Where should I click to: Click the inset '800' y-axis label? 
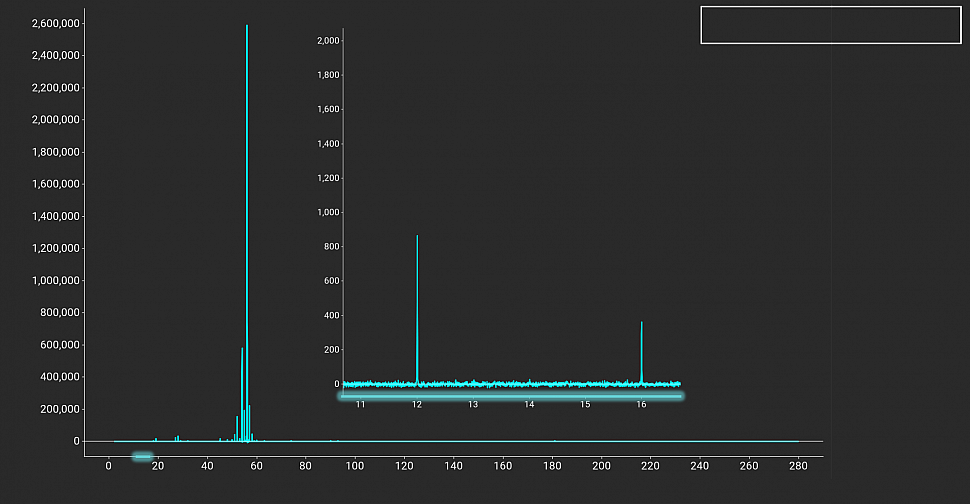332,247
